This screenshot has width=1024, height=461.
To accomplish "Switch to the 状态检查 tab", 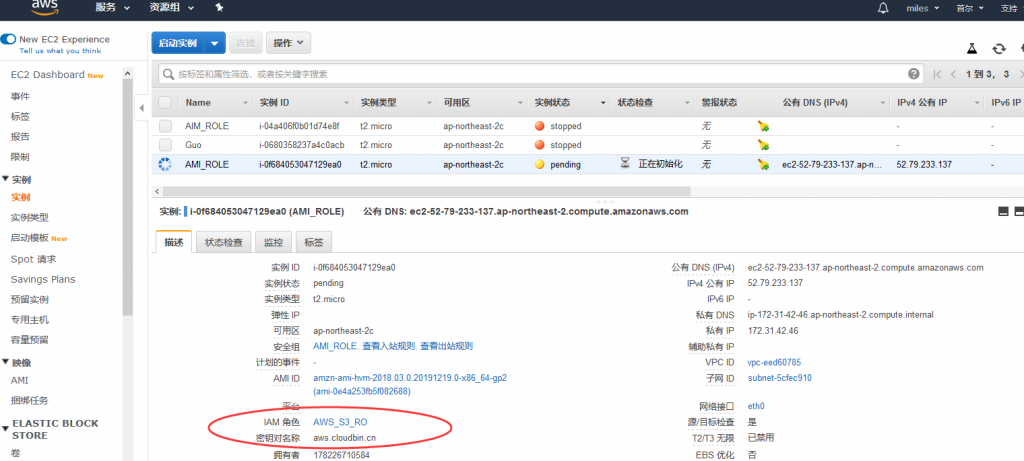I will (223, 242).
